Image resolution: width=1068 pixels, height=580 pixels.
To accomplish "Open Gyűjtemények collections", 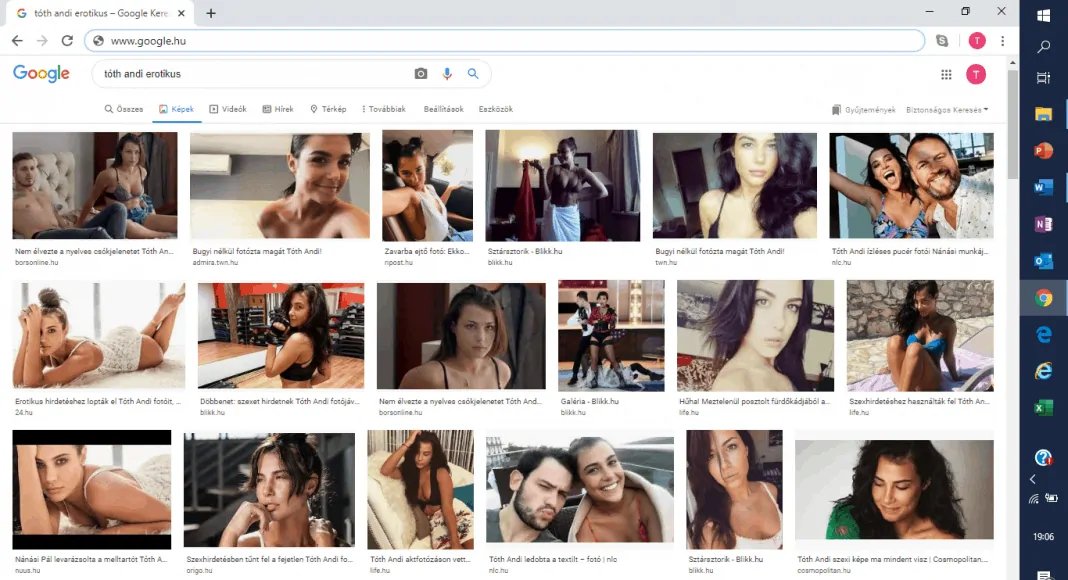I will [x=864, y=109].
